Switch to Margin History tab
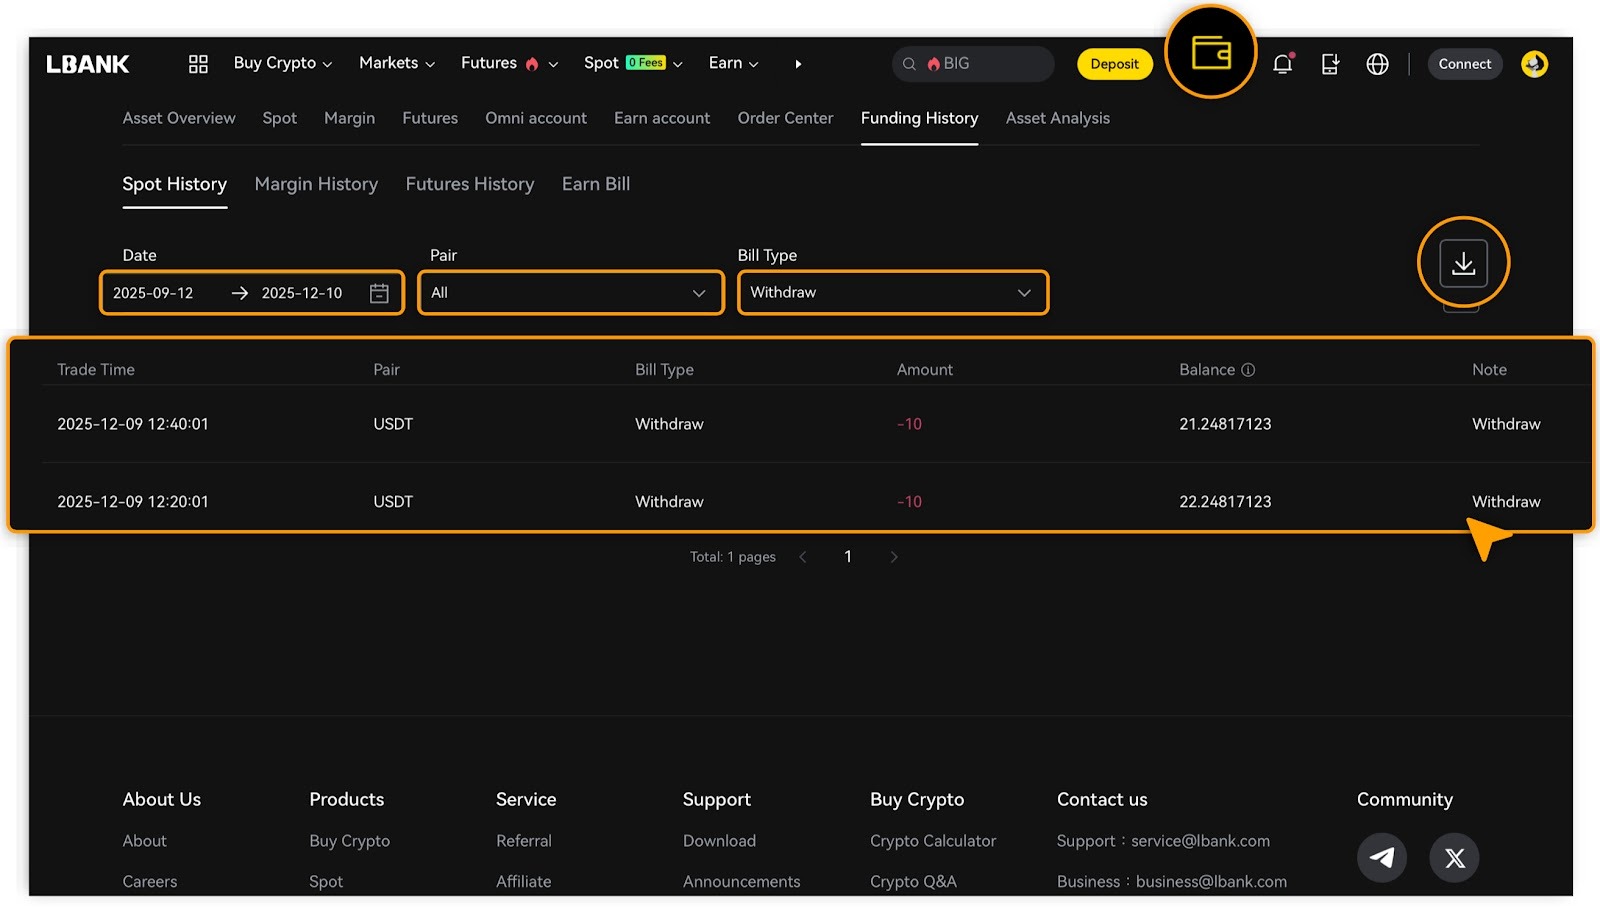Image resolution: width=1600 pixels, height=908 pixels. click(x=316, y=184)
